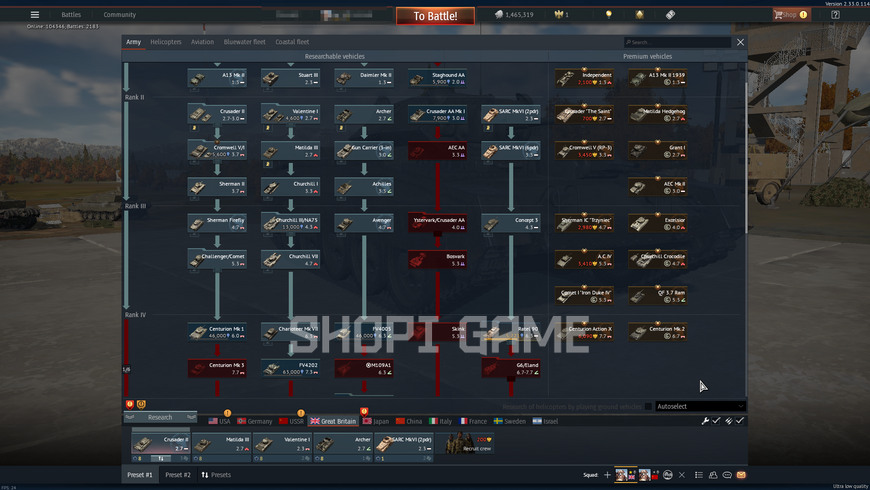This screenshot has height=490, width=870.
Task: Open the help question mark icon
Action: pos(836,14)
